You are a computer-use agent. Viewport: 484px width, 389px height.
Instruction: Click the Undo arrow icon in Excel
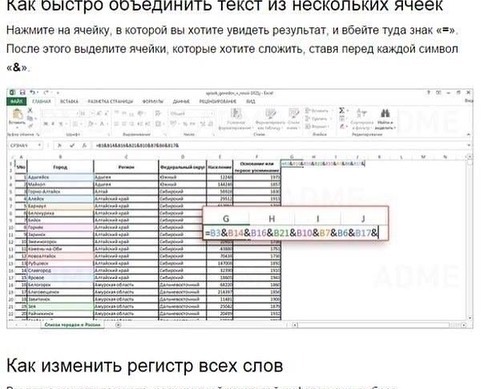33,92
